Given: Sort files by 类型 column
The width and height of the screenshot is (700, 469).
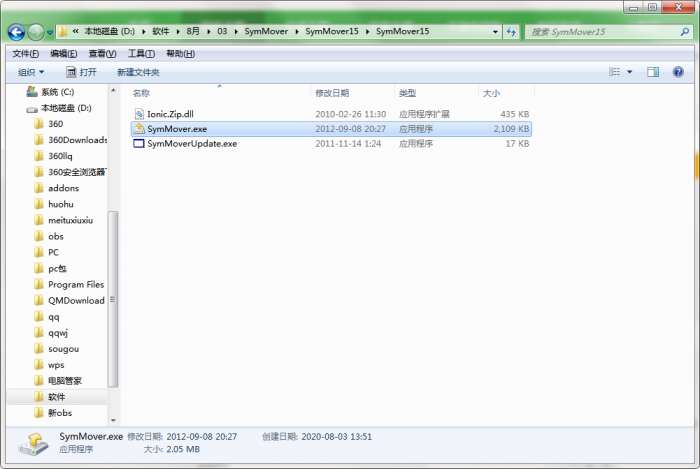Looking at the screenshot, I should (x=407, y=93).
